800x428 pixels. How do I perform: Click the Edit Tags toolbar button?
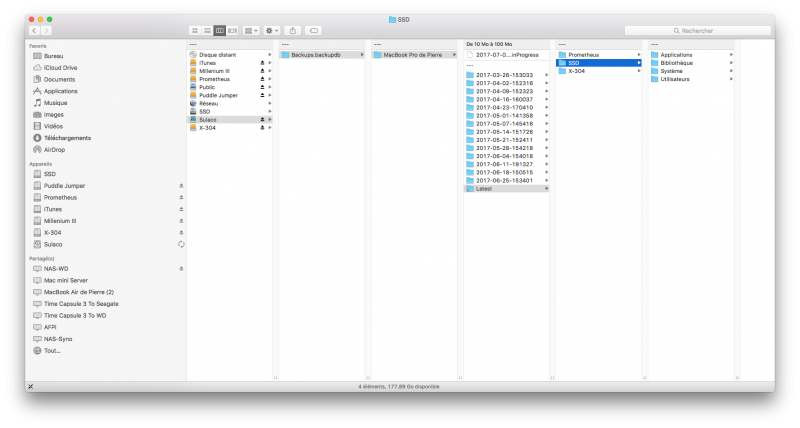(x=313, y=31)
